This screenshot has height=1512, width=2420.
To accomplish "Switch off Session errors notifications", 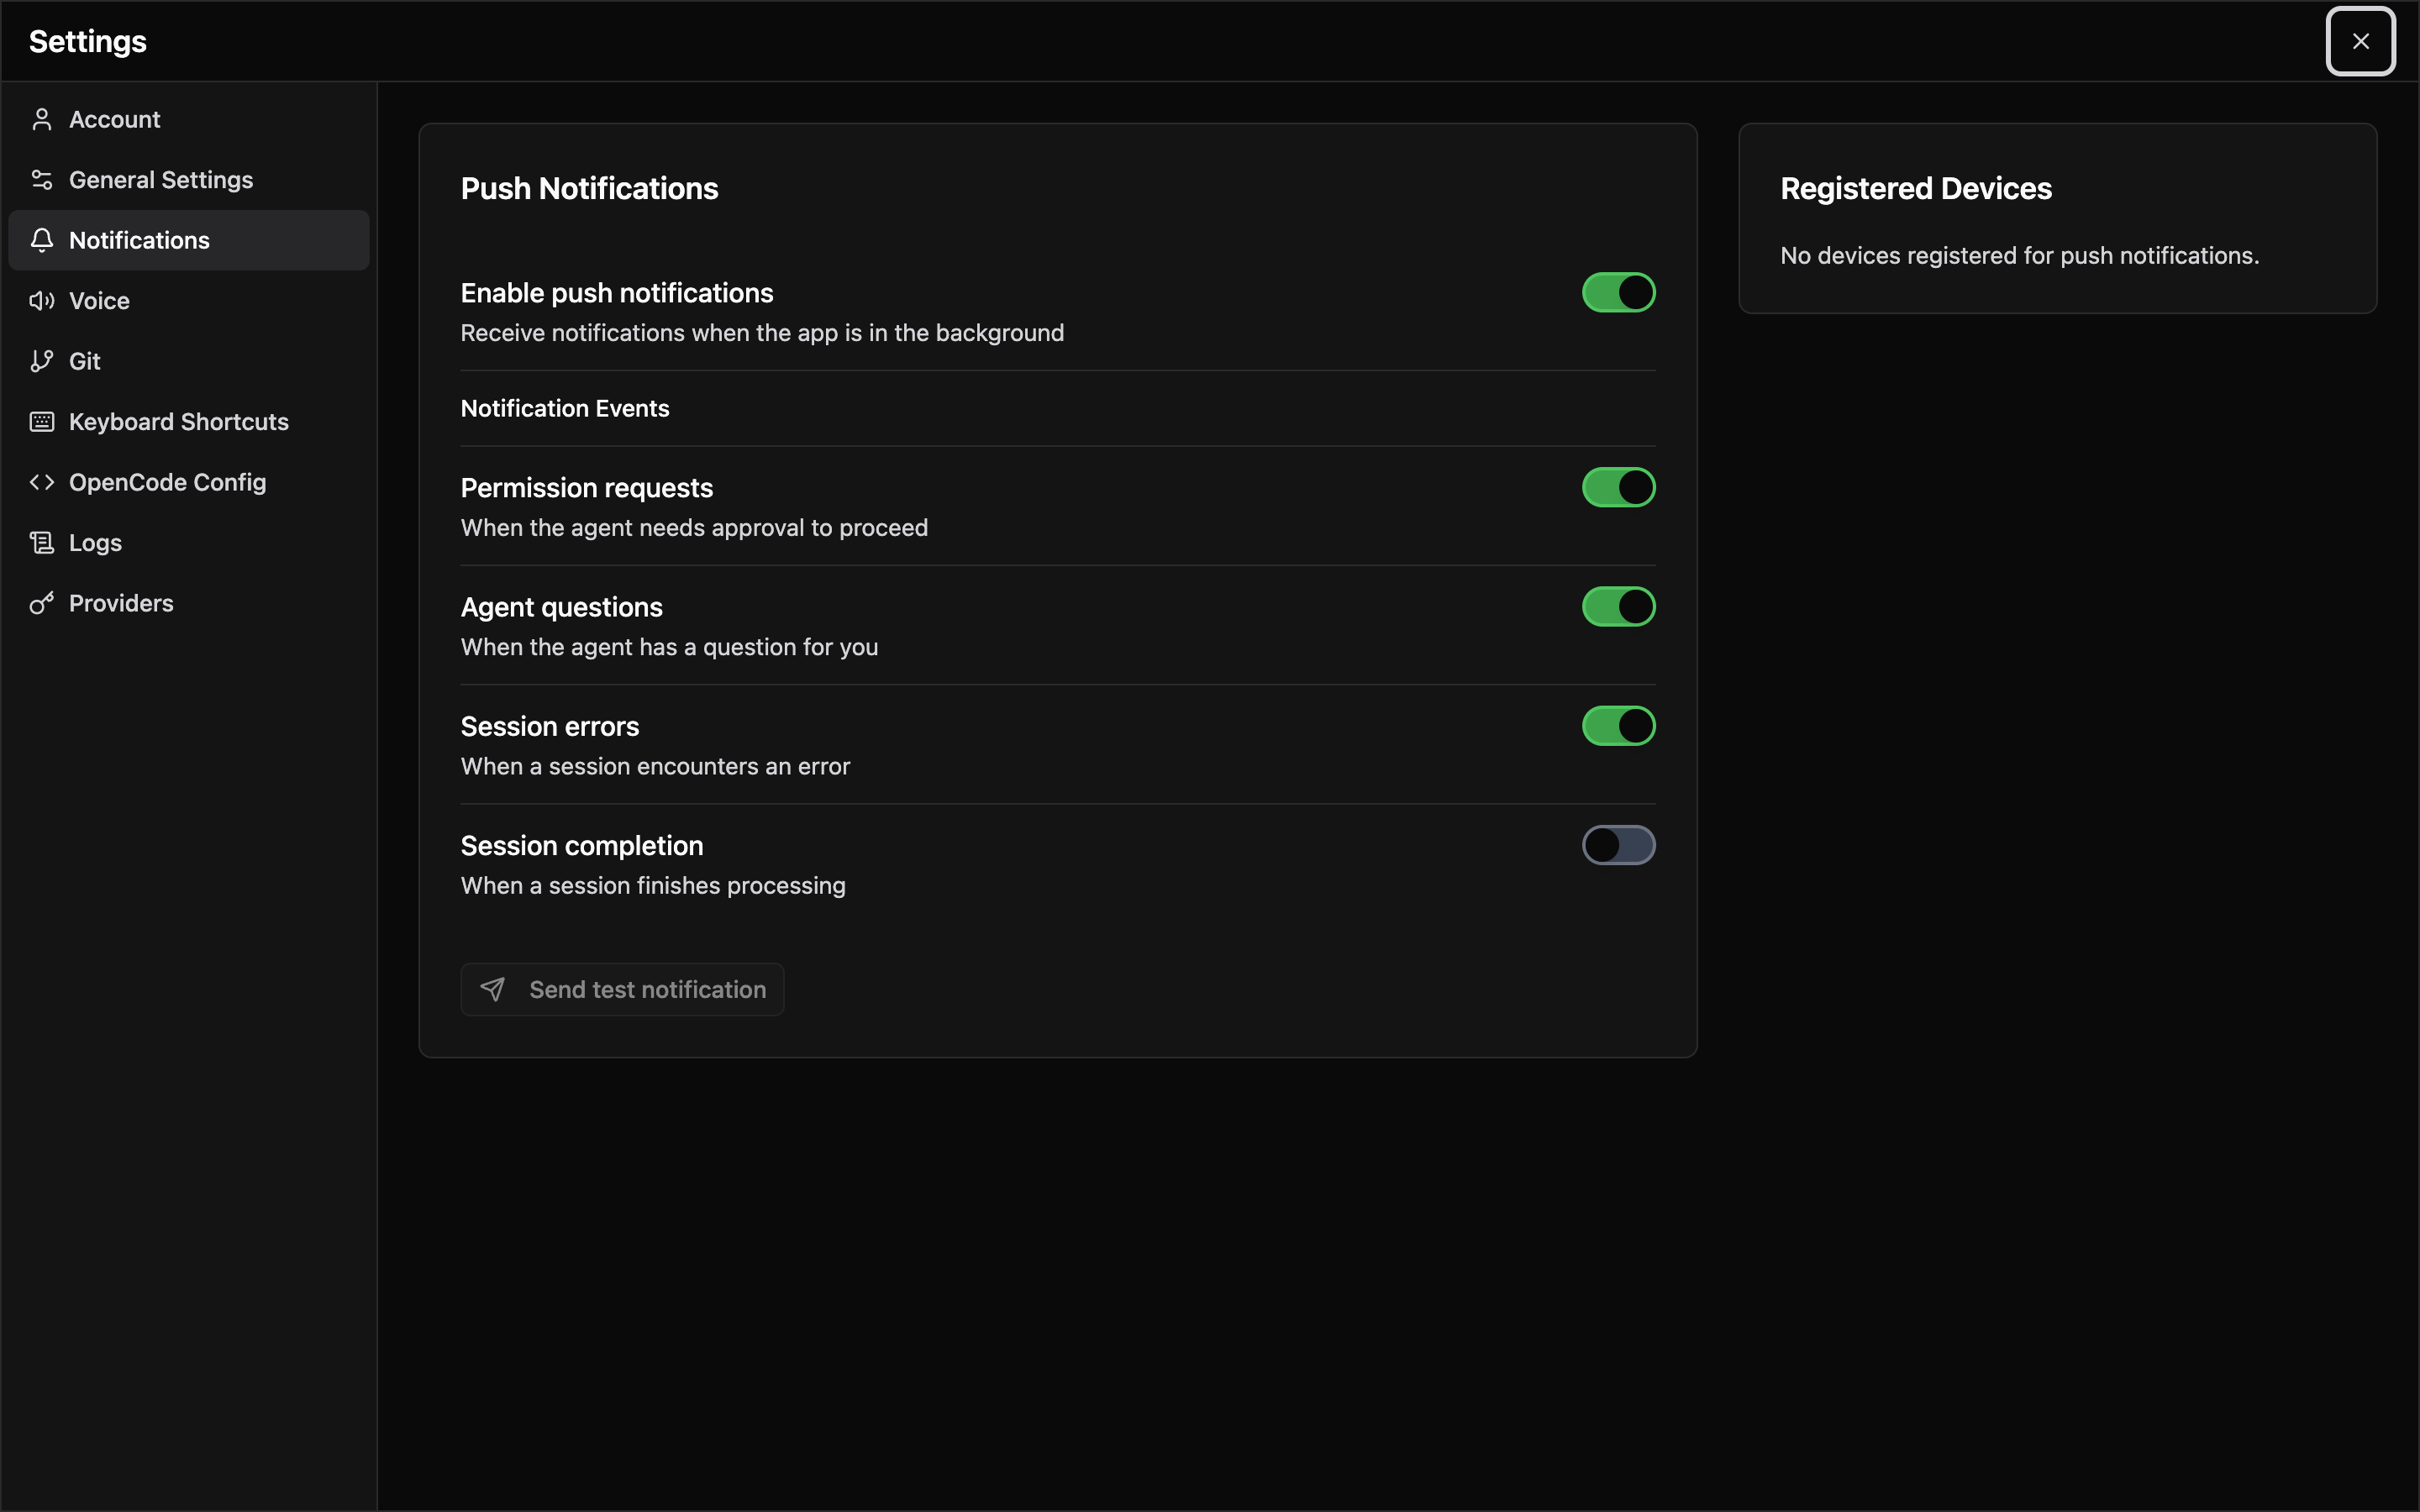I will [1618, 726].
